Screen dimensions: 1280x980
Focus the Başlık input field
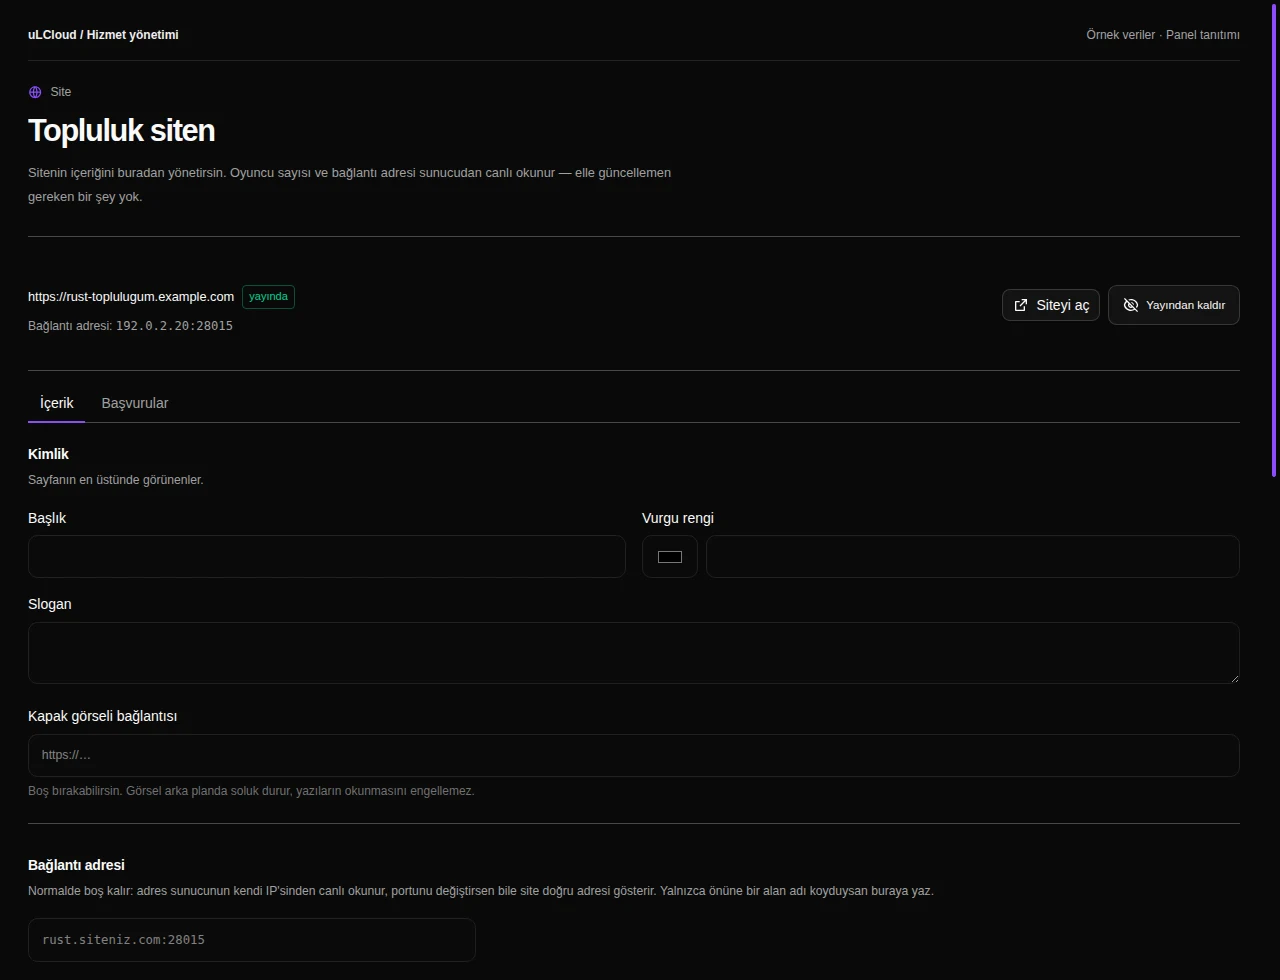pyautogui.click(x=327, y=556)
